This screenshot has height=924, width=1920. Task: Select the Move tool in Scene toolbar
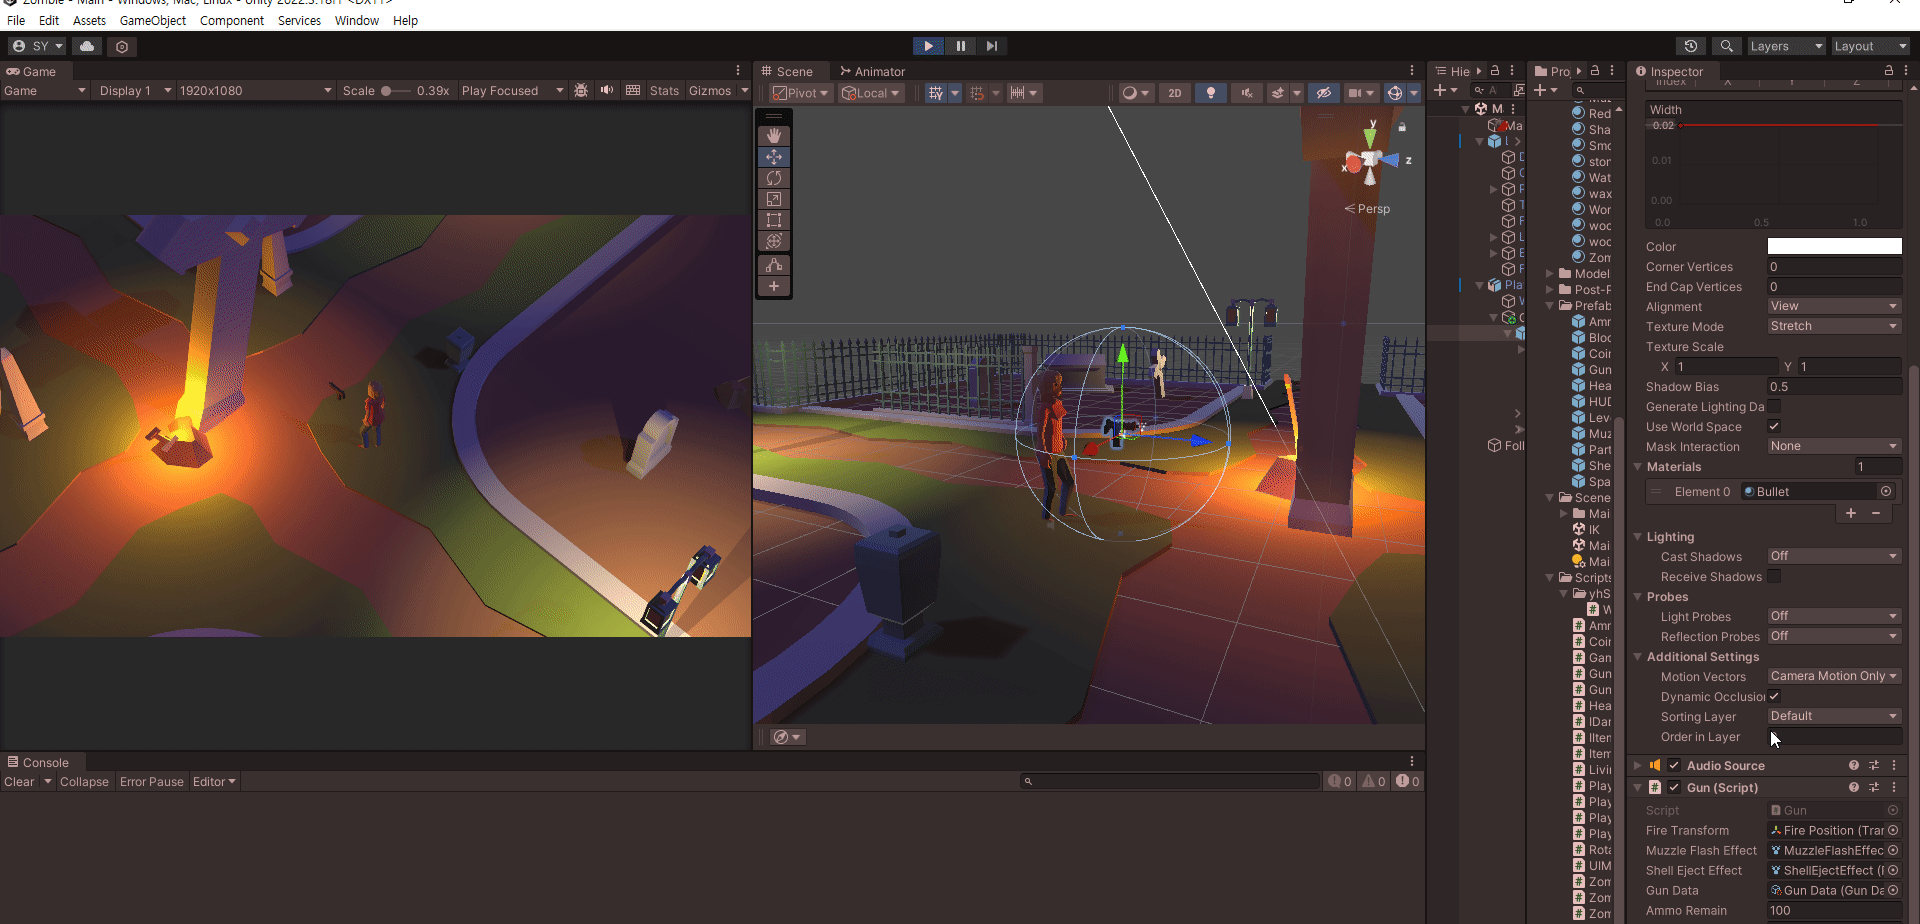pyautogui.click(x=774, y=157)
